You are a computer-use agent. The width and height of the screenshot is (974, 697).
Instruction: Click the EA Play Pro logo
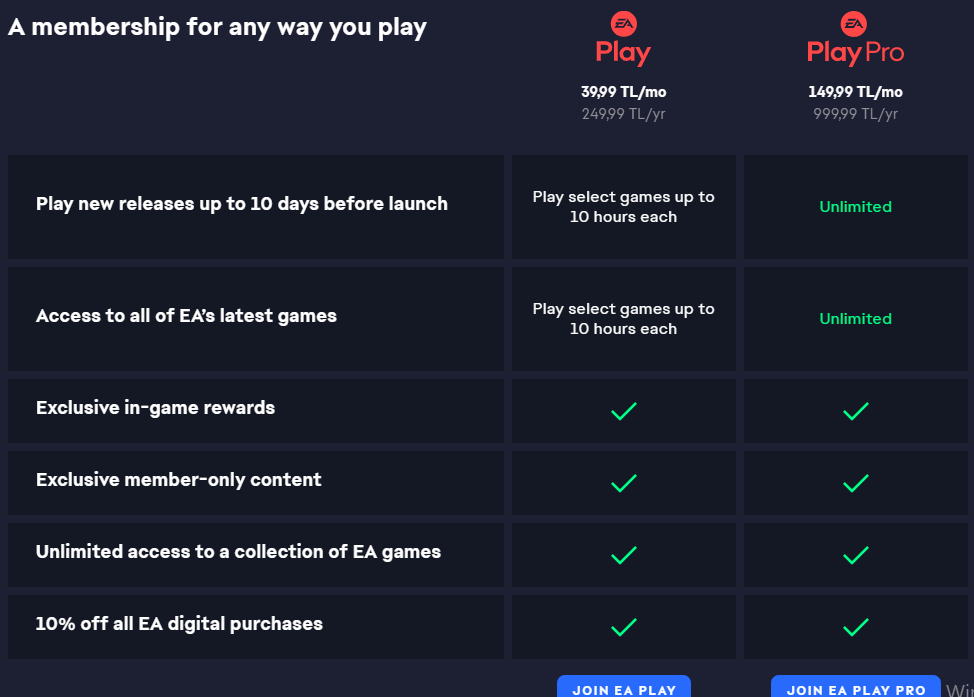pos(855,39)
